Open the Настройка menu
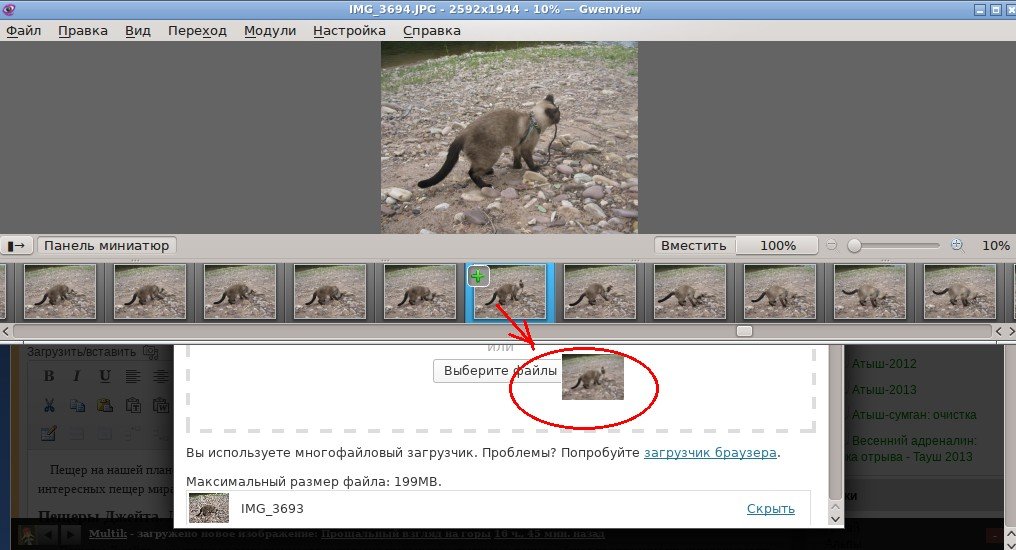1016x550 pixels. tap(349, 30)
